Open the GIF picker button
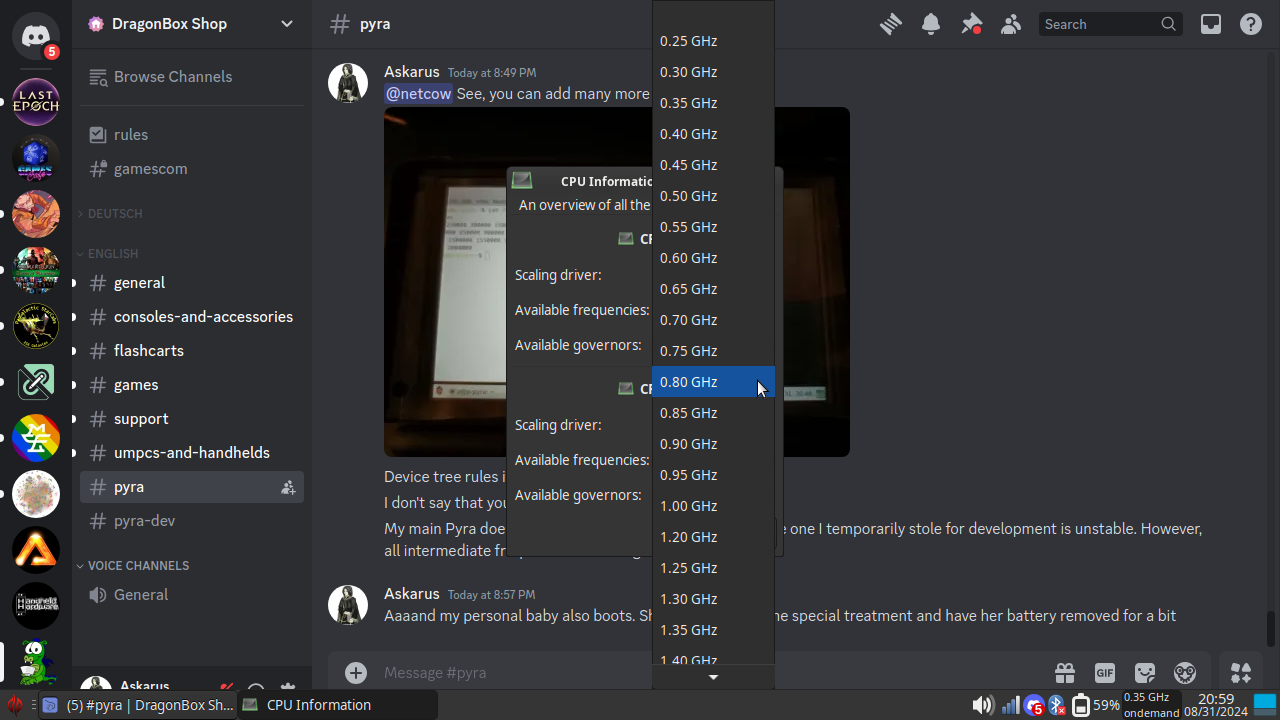 [x=1105, y=673]
